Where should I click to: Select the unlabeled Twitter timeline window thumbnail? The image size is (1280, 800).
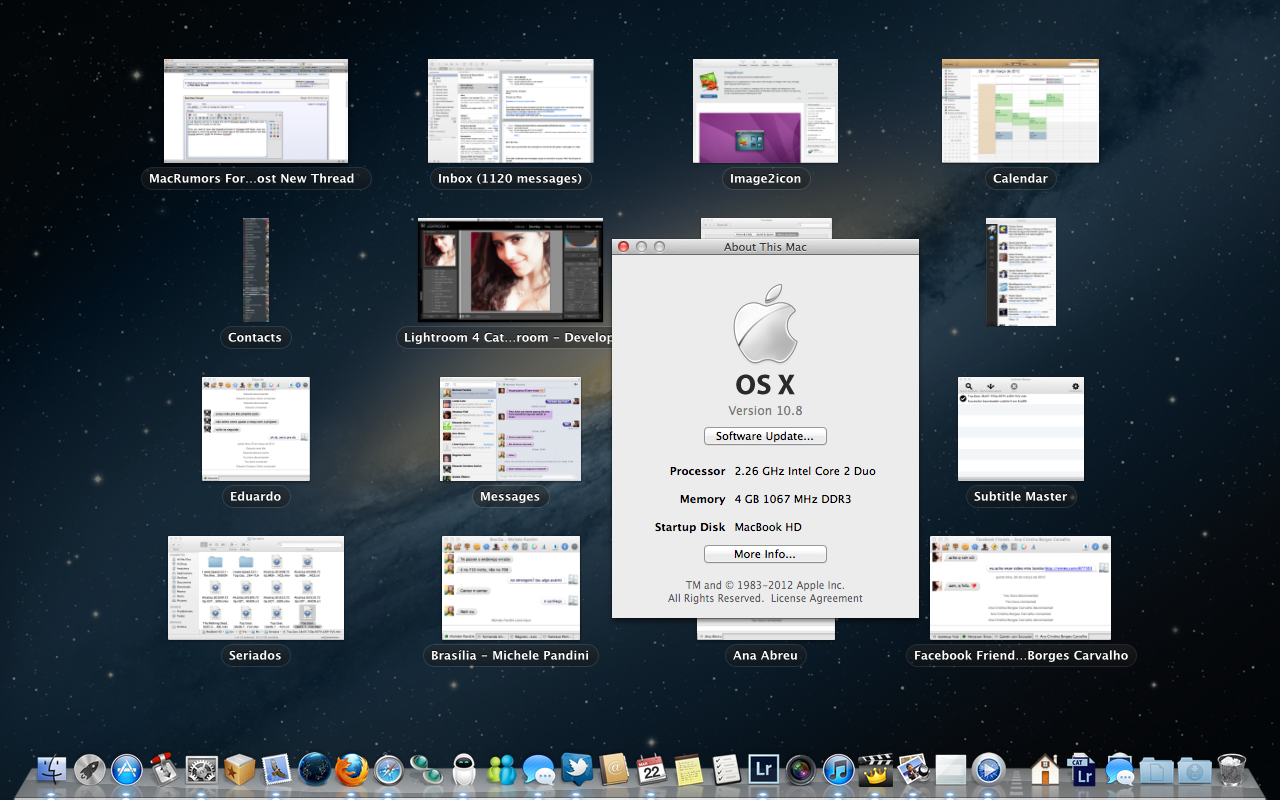click(1020, 271)
